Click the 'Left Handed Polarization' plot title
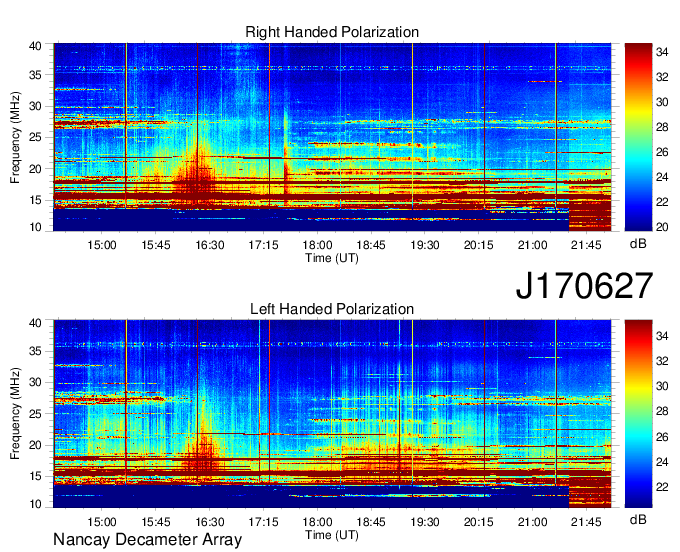Image resolution: width=680 pixels, height=552 pixels. (332, 309)
